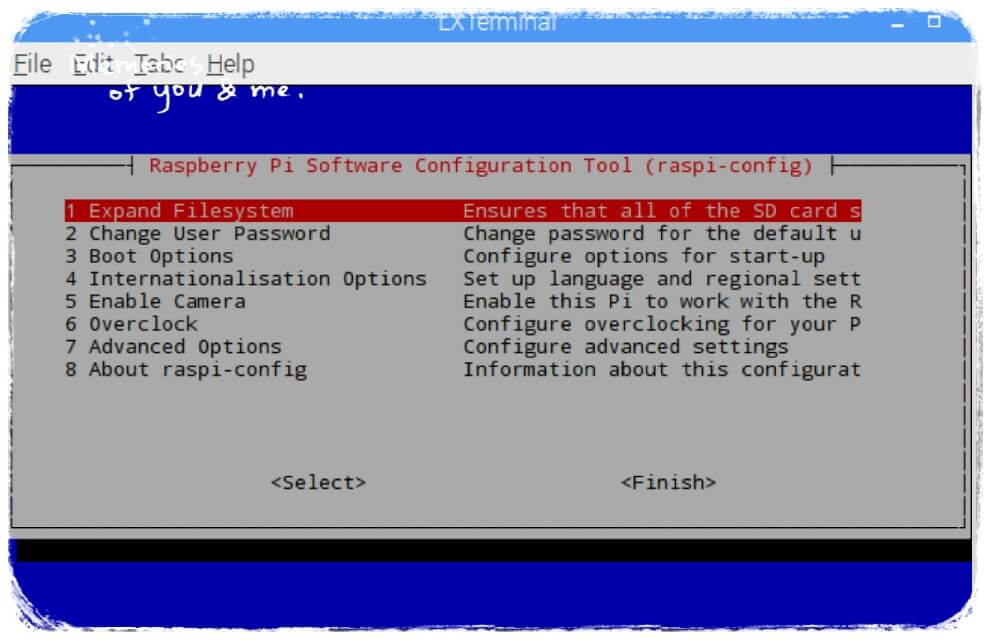This screenshot has height=640, width=991.
Task: Select Change User Password entry
Action: 463,233
